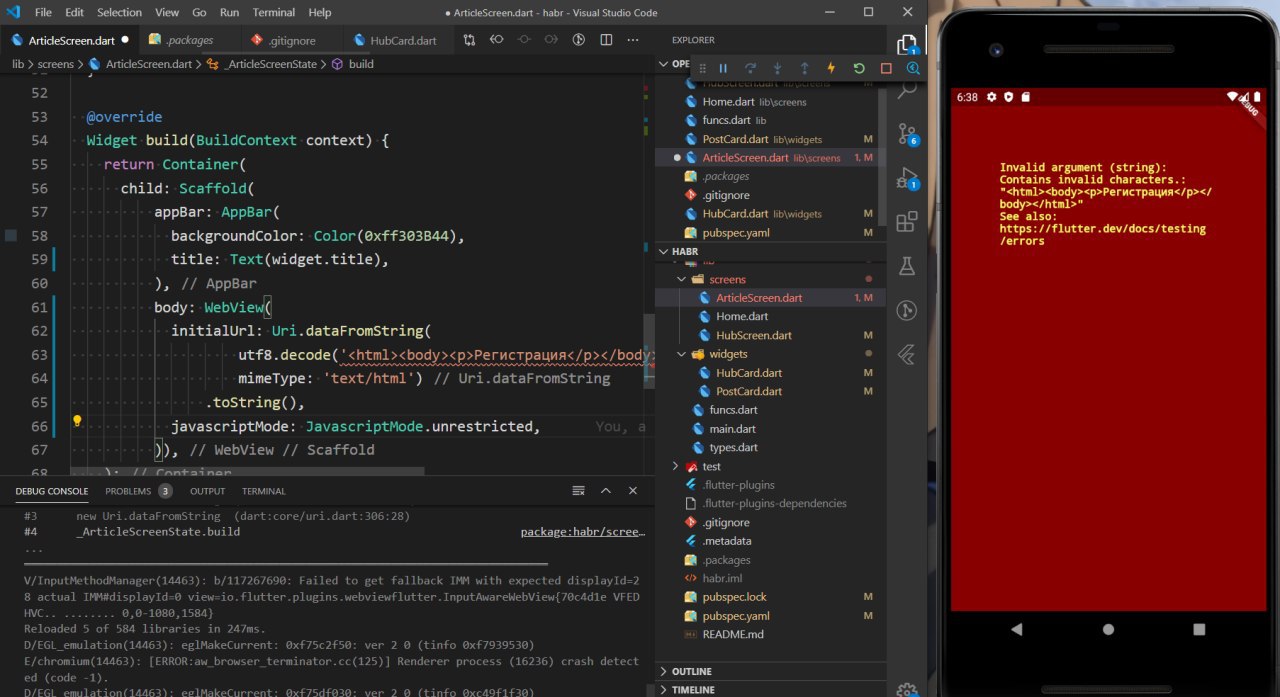The image size is (1280, 697).
Task: Switch to the TERMINAL panel tab
Action: click(264, 491)
